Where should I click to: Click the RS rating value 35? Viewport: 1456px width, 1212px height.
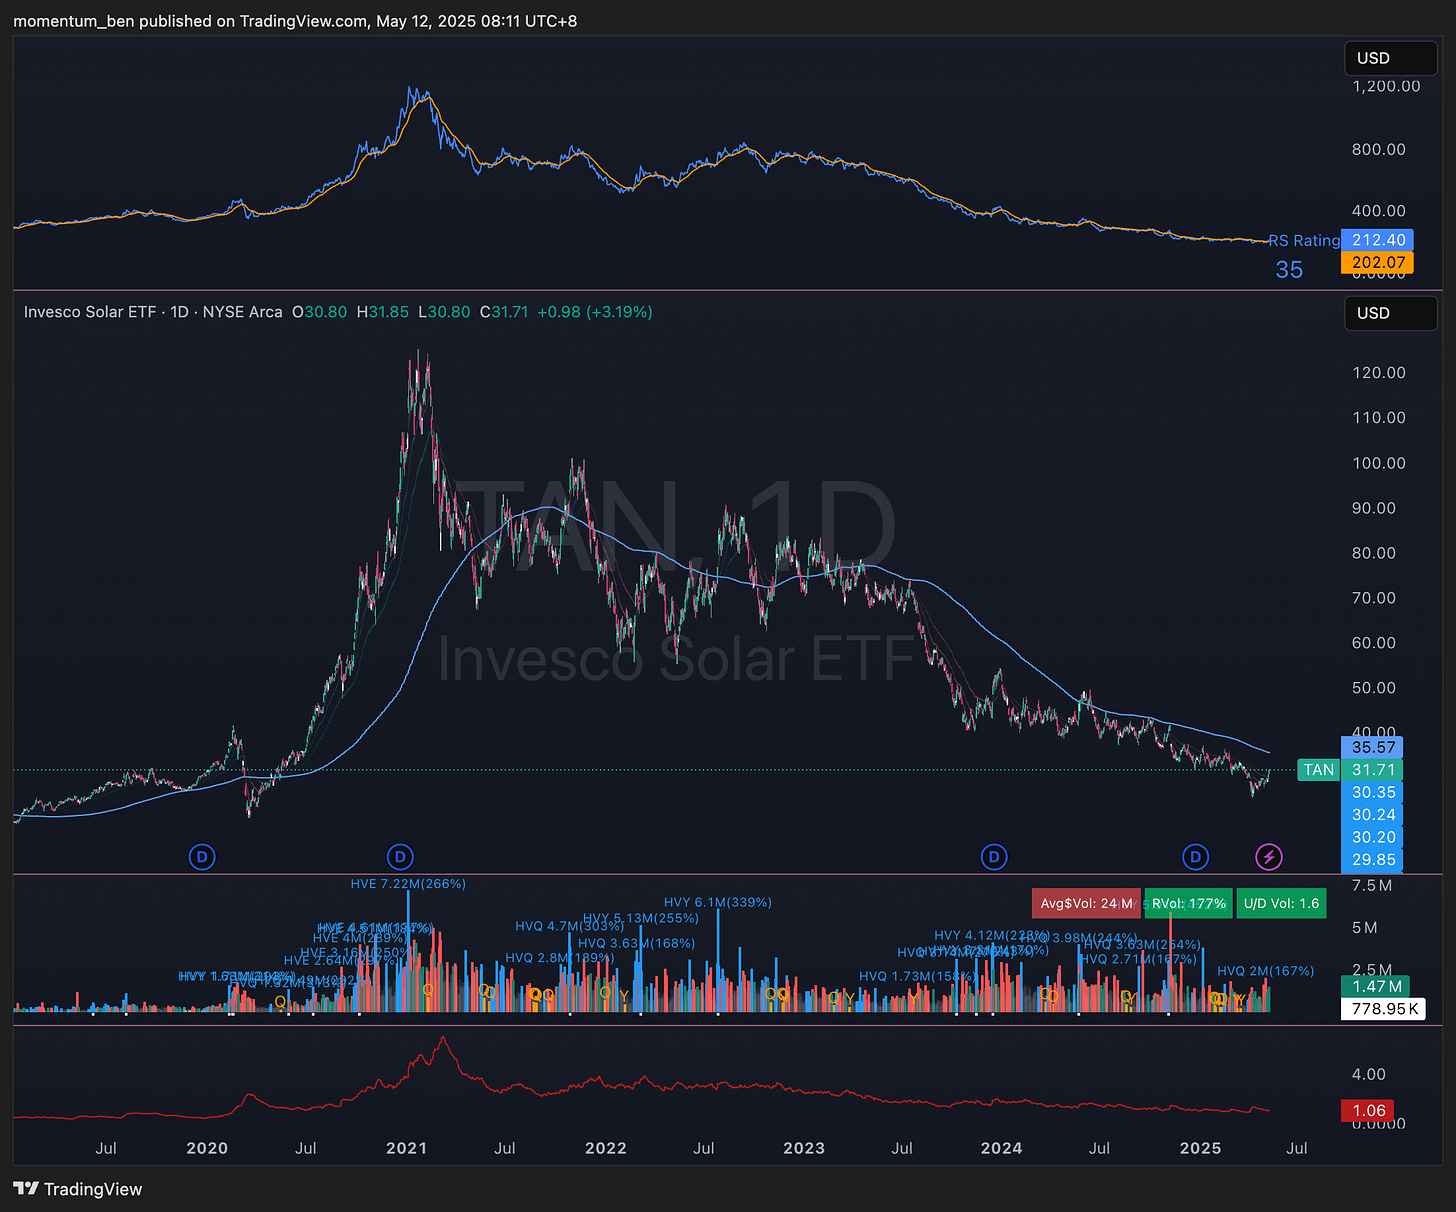1289,270
